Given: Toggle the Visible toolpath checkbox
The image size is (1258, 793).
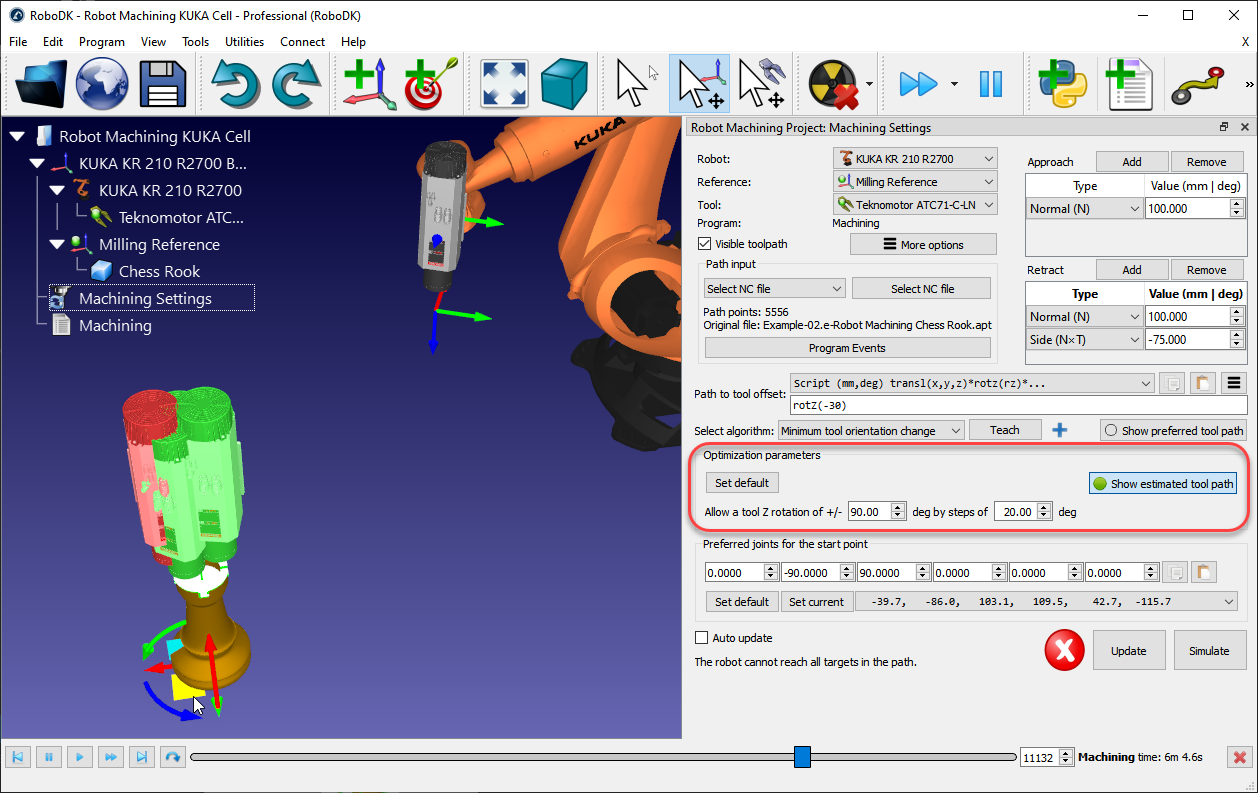Looking at the screenshot, I should click(x=705, y=243).
